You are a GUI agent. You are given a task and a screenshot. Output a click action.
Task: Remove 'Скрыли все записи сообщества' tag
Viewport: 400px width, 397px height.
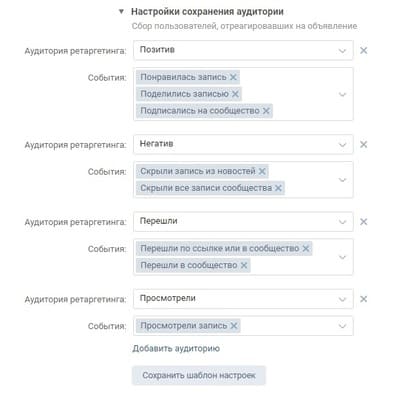[x=278, y=188]
